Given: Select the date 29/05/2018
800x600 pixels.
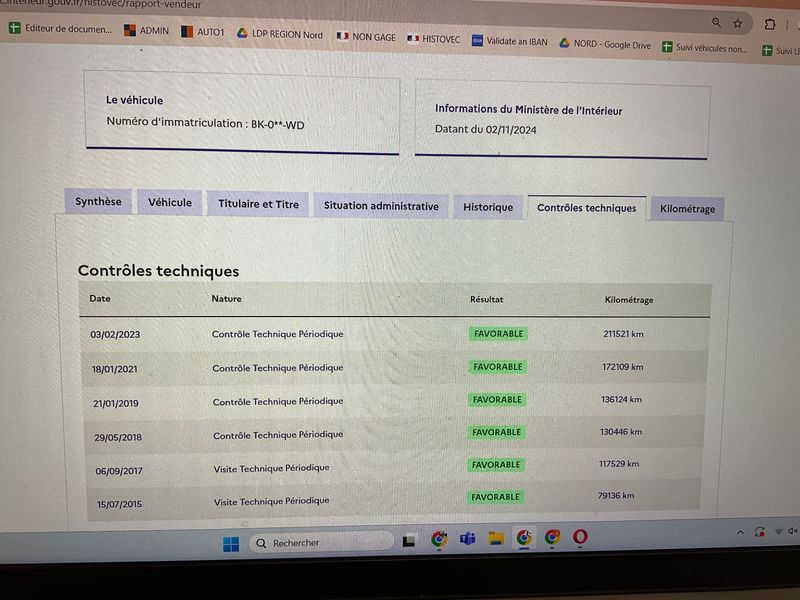Looking at the screenshot, I should coord(118,437).
